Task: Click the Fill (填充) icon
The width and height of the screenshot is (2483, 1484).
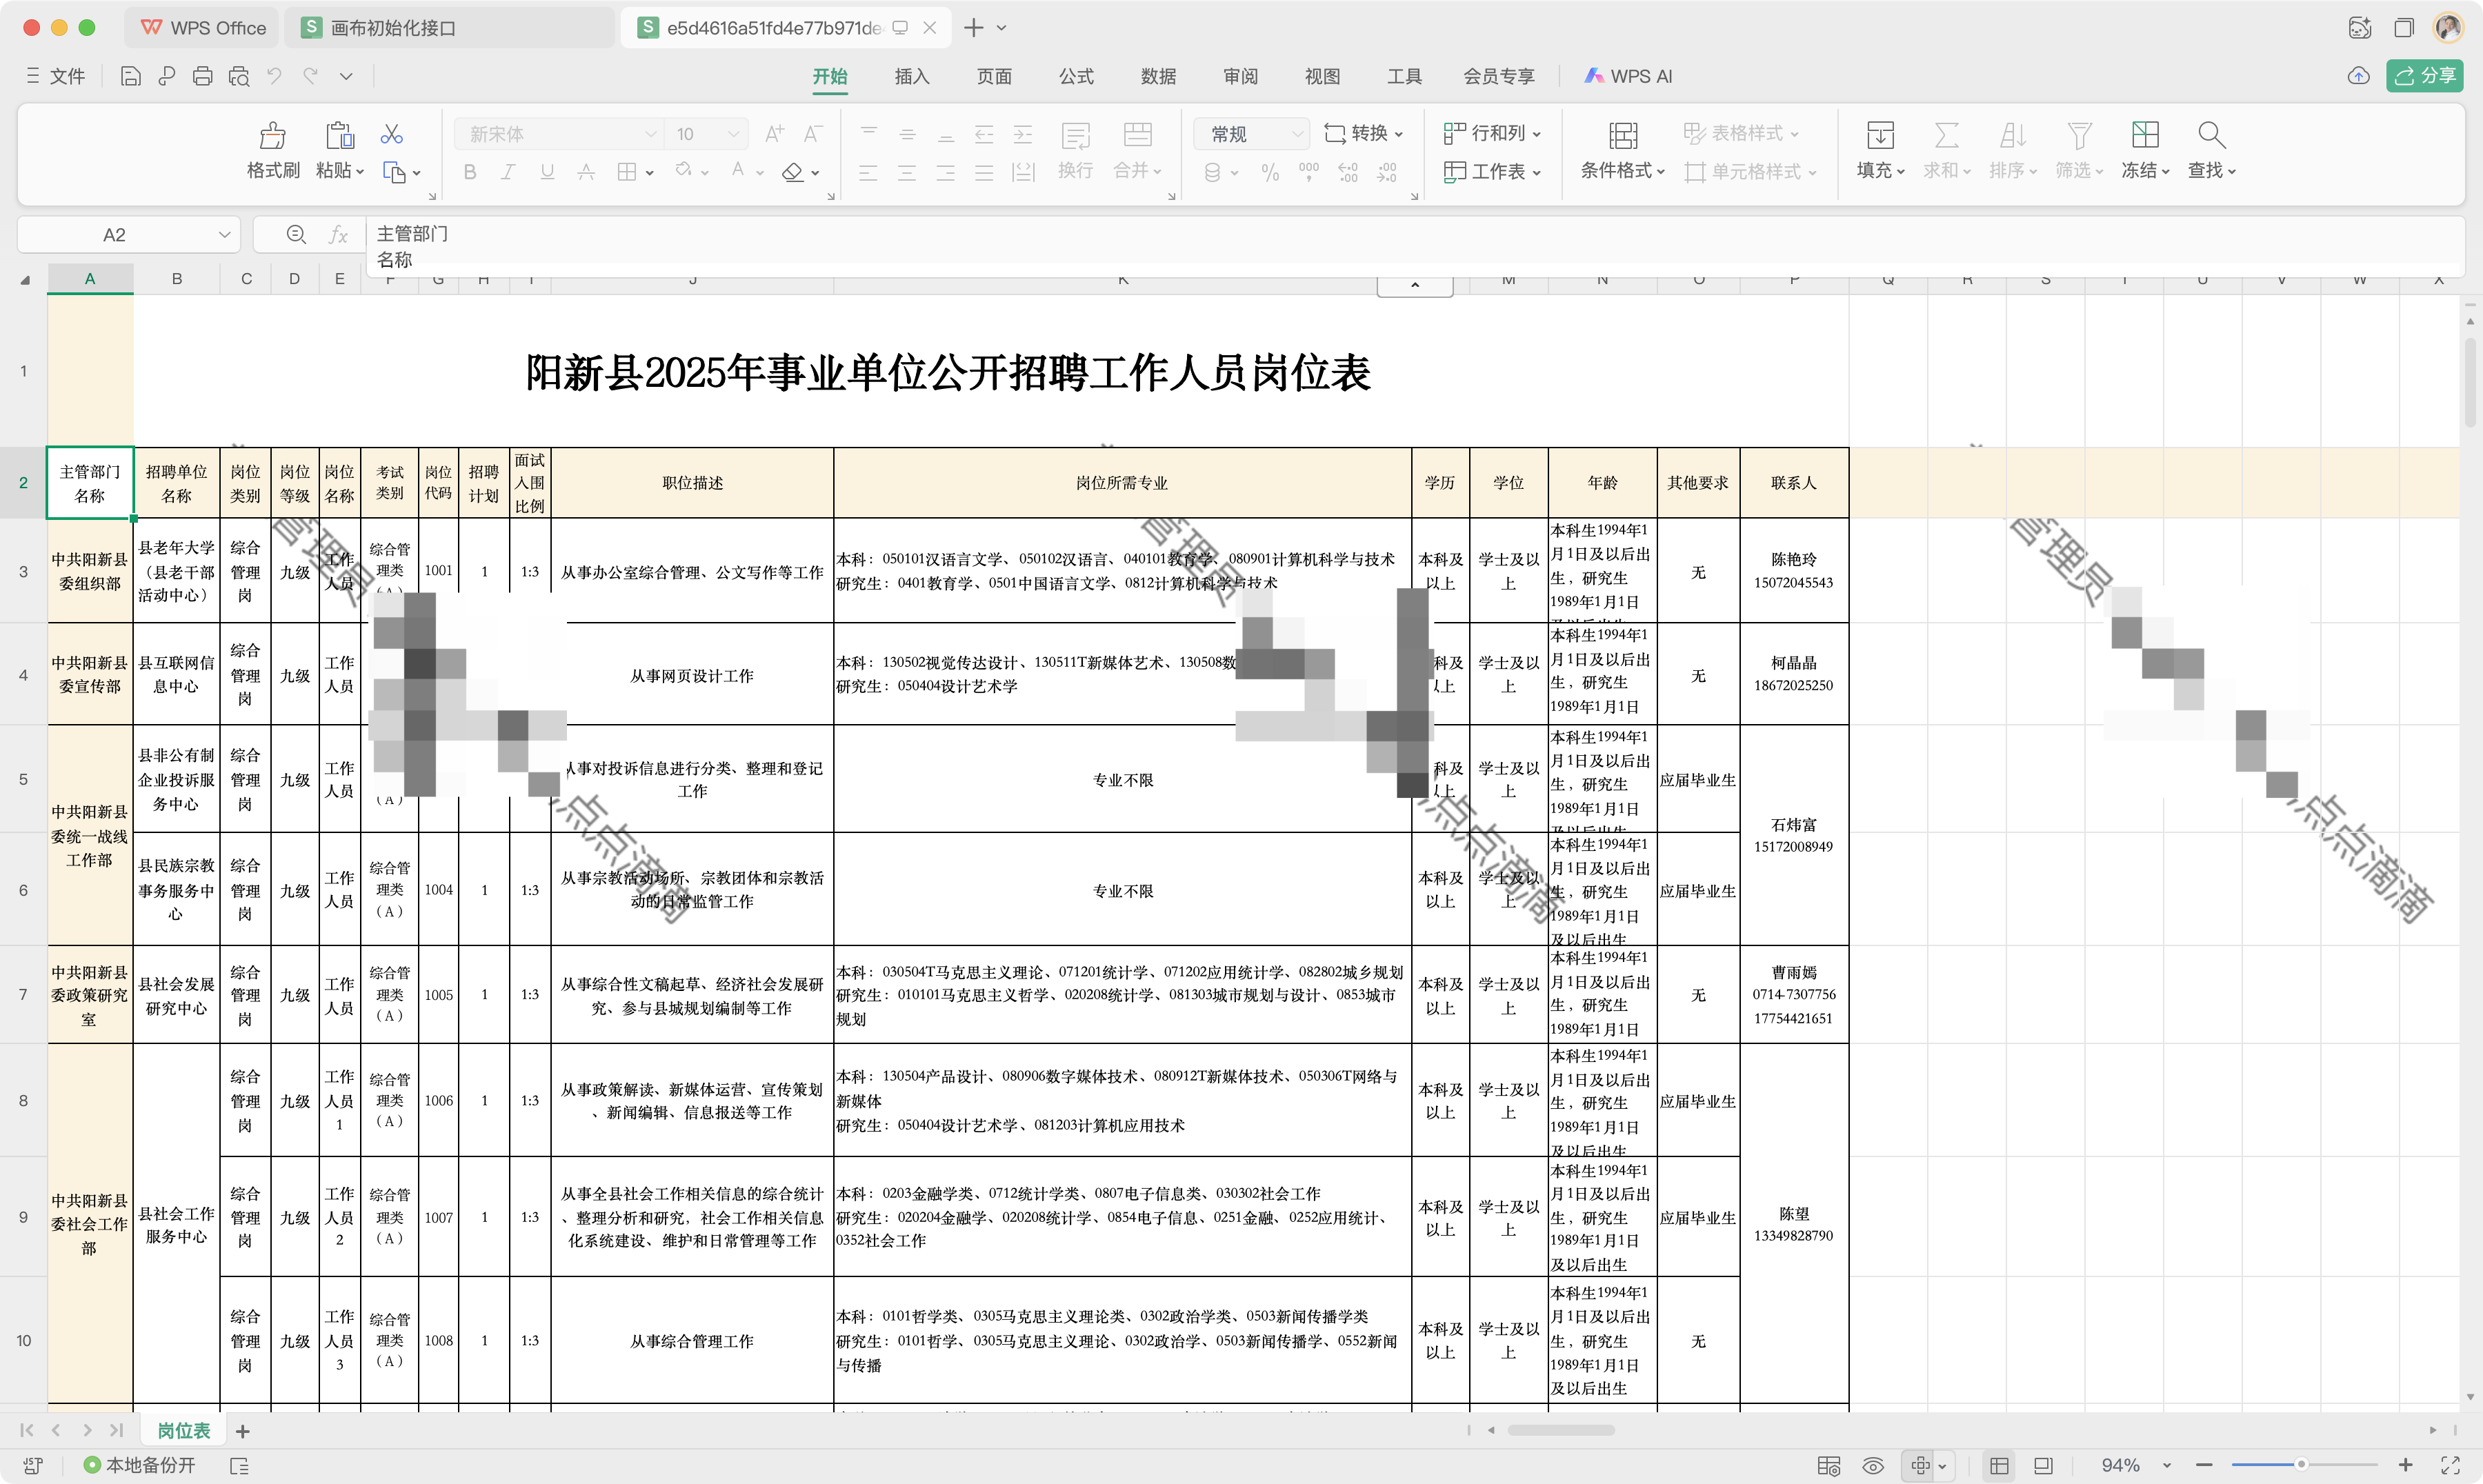Action: click(1880, 136)
